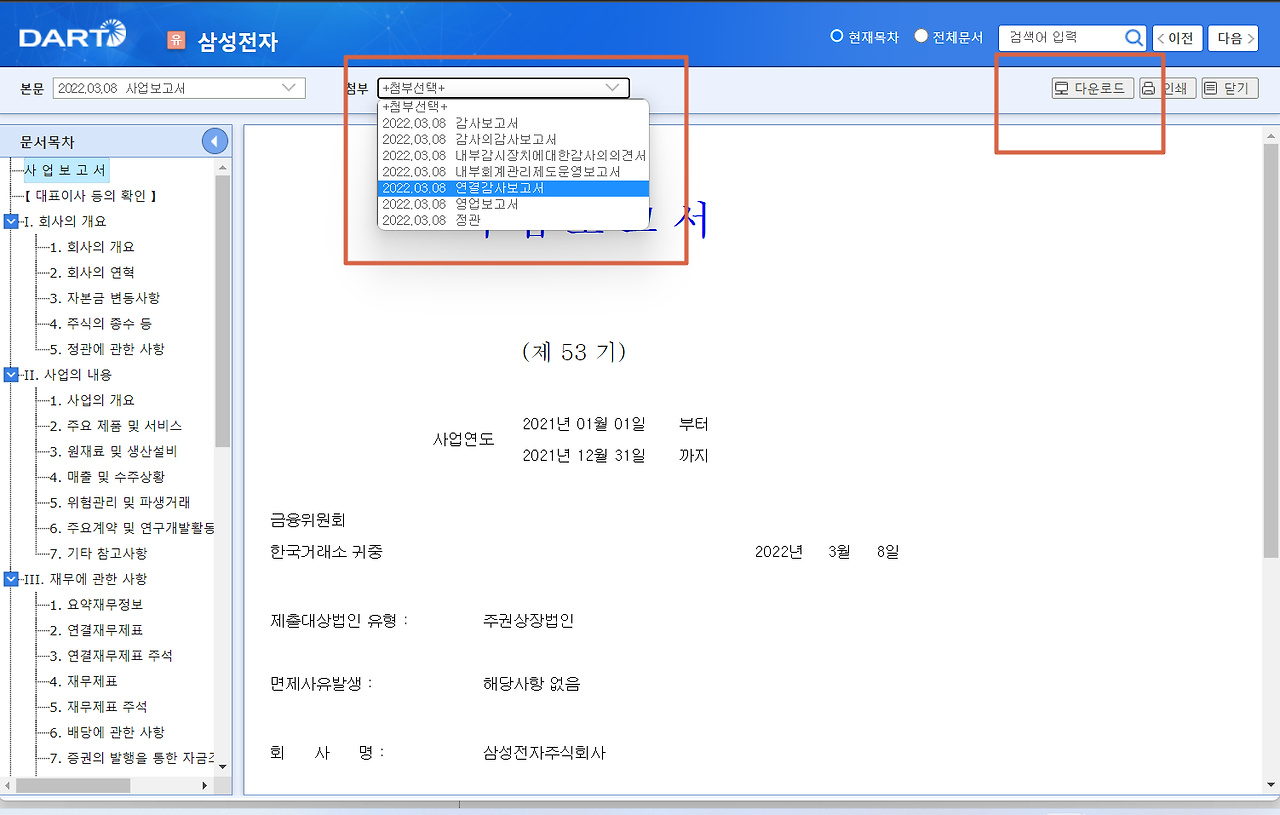
Task: Open section 4. 매출 및 수주상황
Action: (x=107, y=477)
